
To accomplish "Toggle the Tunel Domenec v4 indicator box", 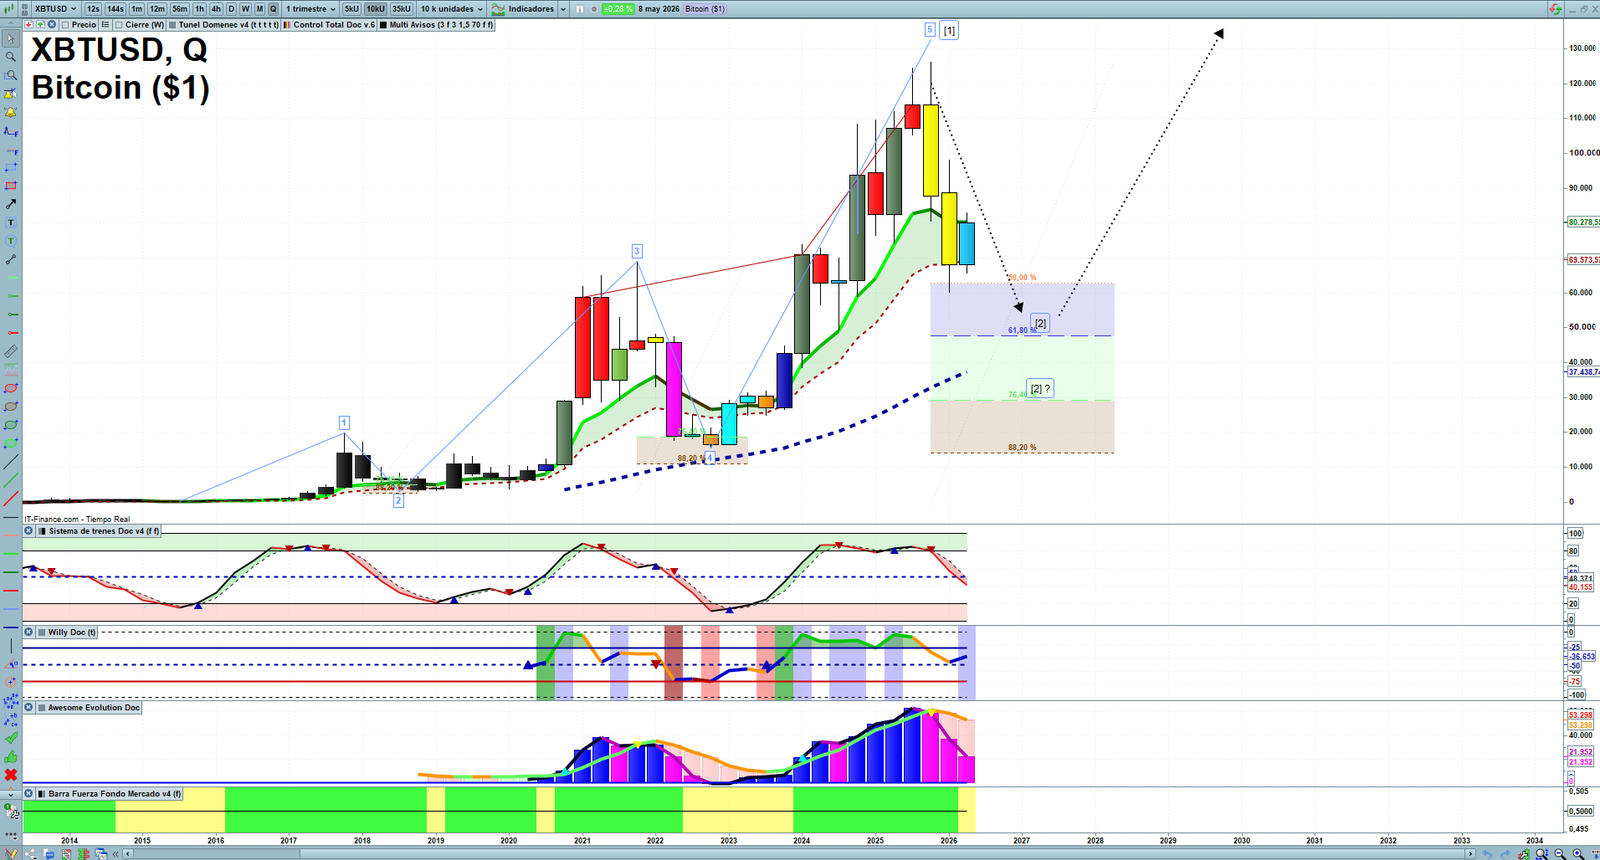I will (173, 25).
